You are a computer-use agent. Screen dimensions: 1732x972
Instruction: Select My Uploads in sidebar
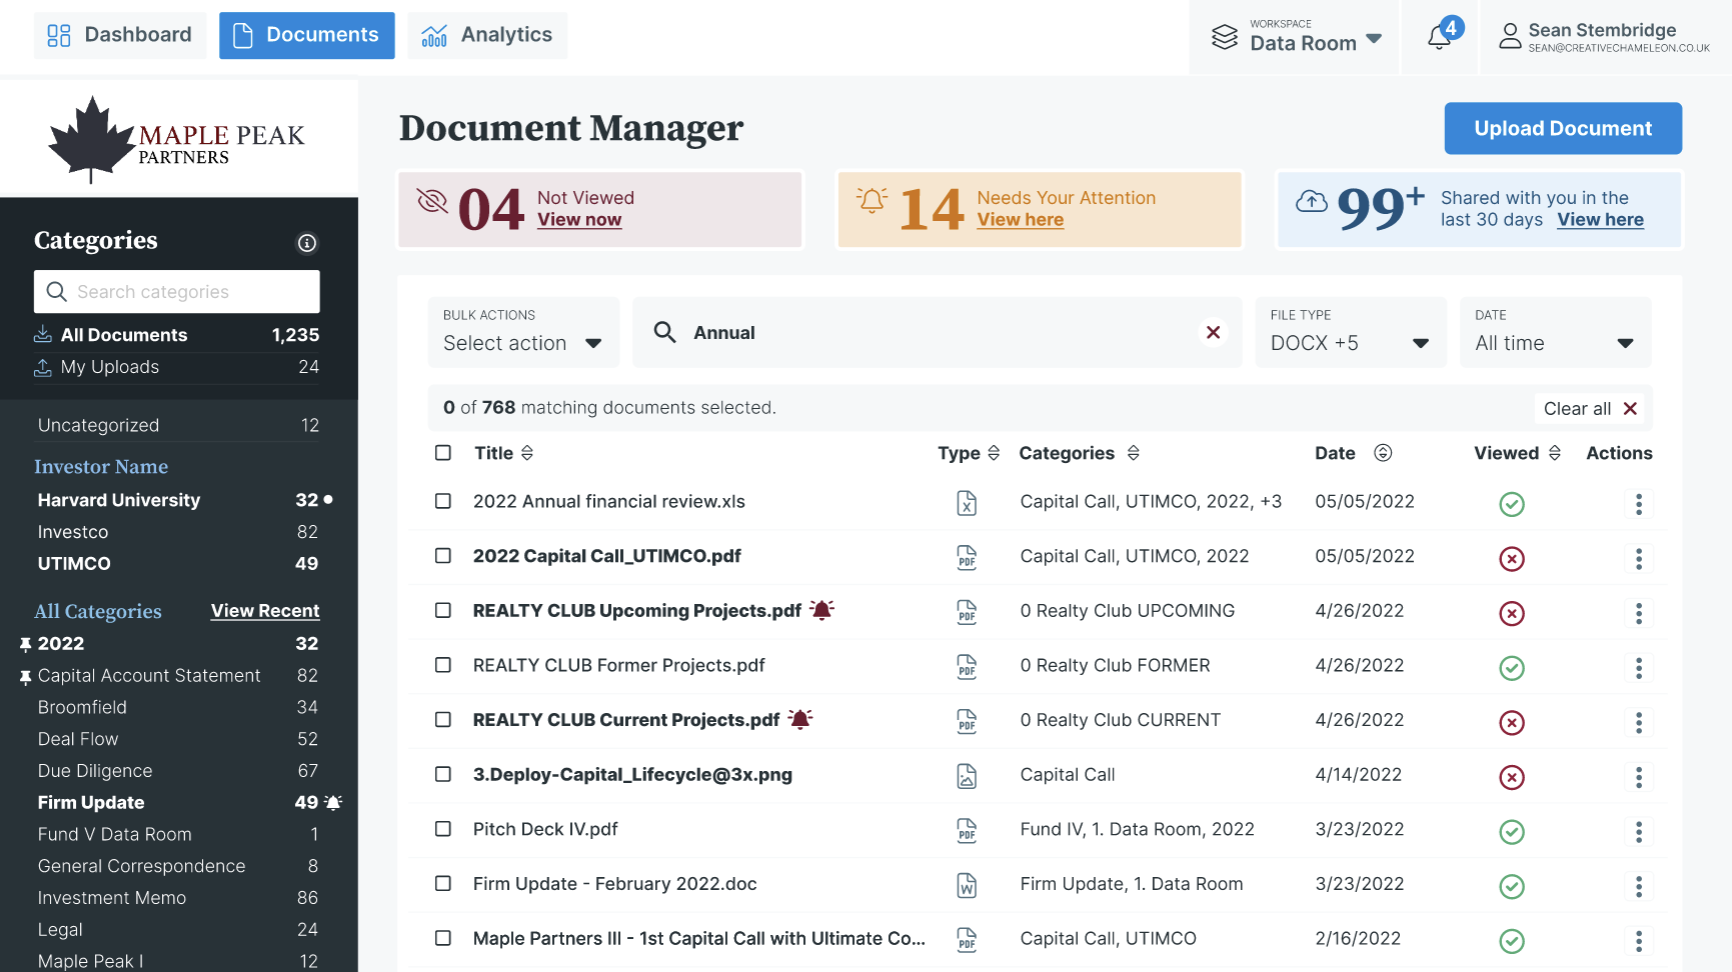point(177,367)
